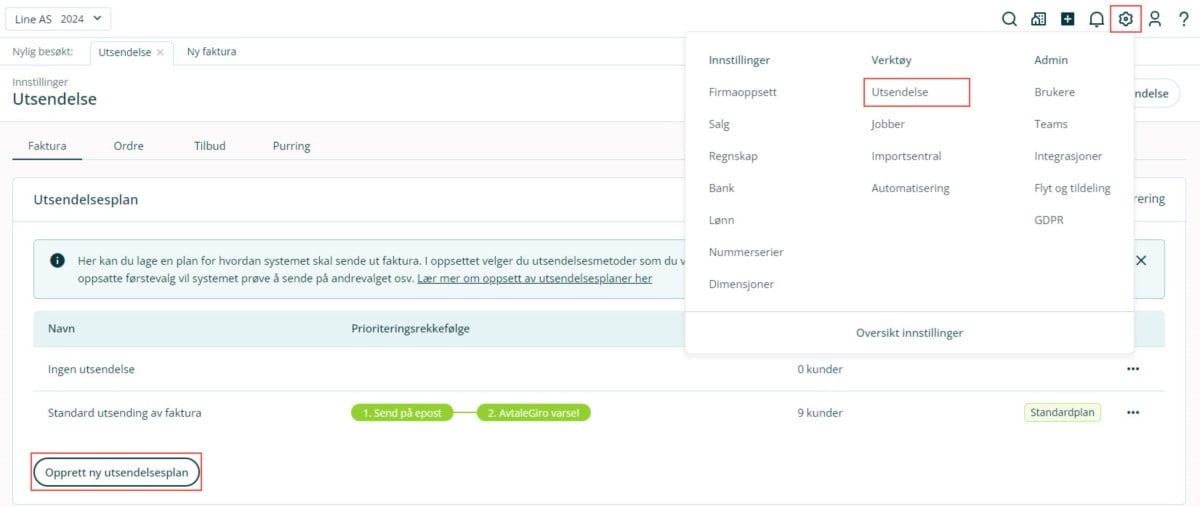Open Firmaoppsett in settings menu
This screenshot has width=1200, height=507.
742,92
